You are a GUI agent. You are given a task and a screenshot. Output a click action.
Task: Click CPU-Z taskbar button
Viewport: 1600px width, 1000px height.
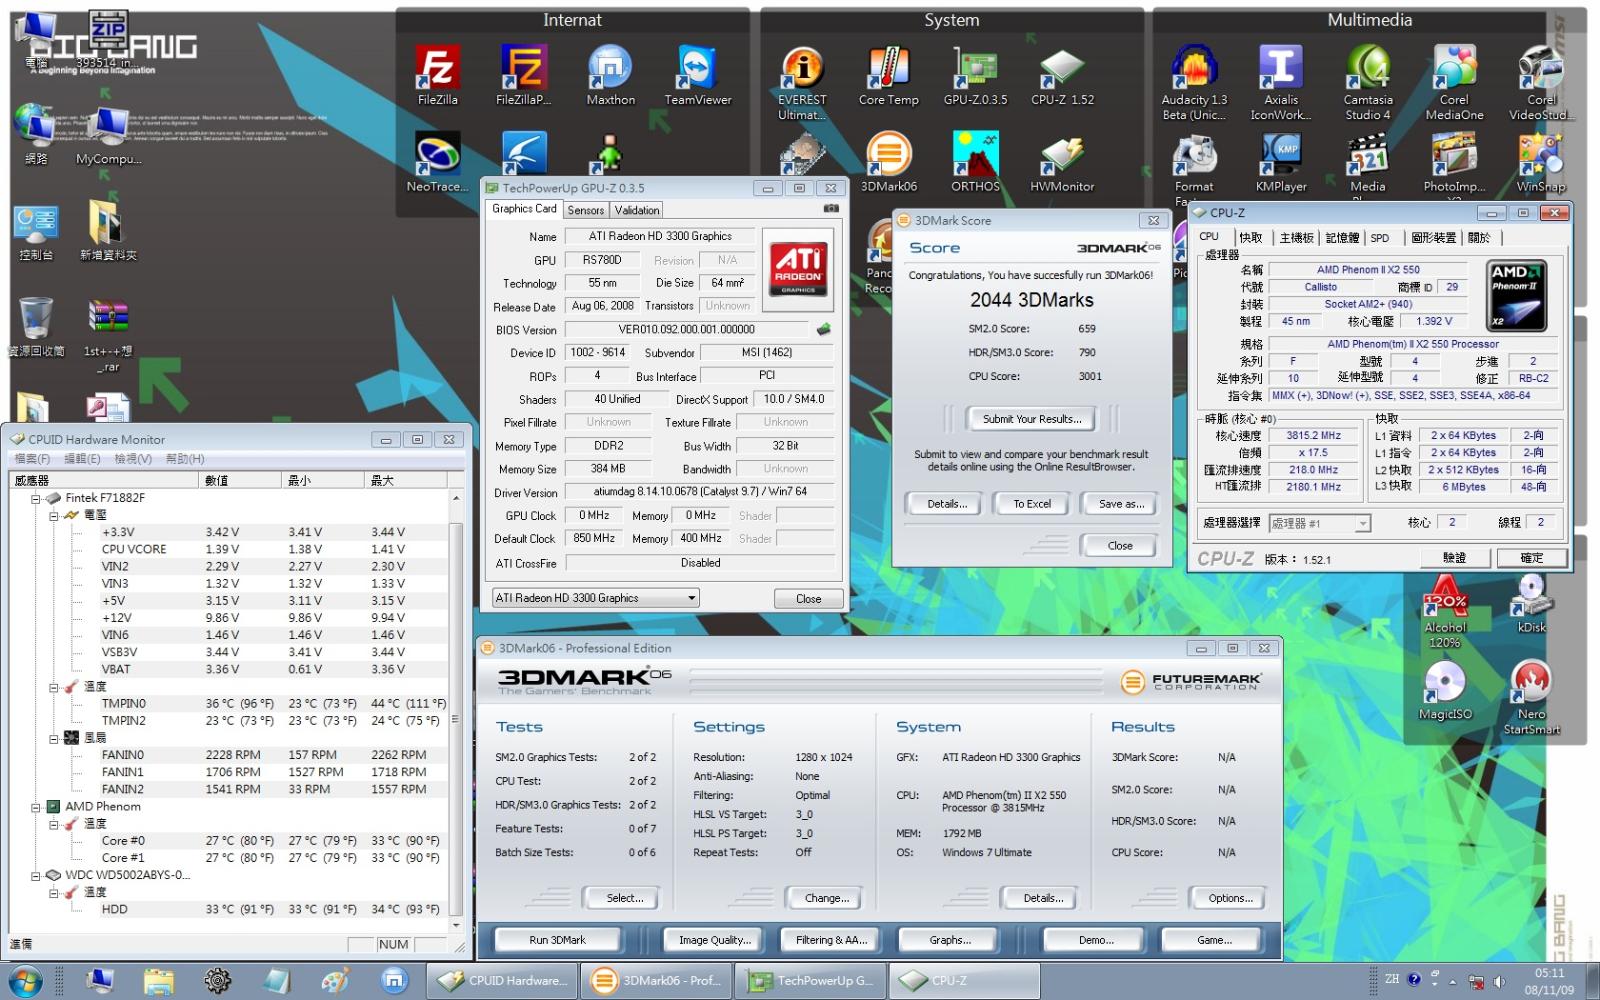(963, 981)
